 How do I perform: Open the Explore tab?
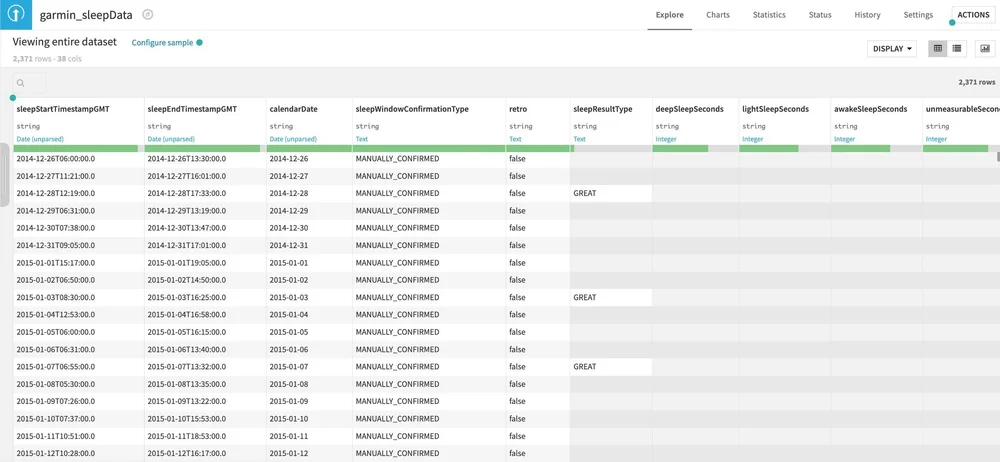click(x=670, y=15)
